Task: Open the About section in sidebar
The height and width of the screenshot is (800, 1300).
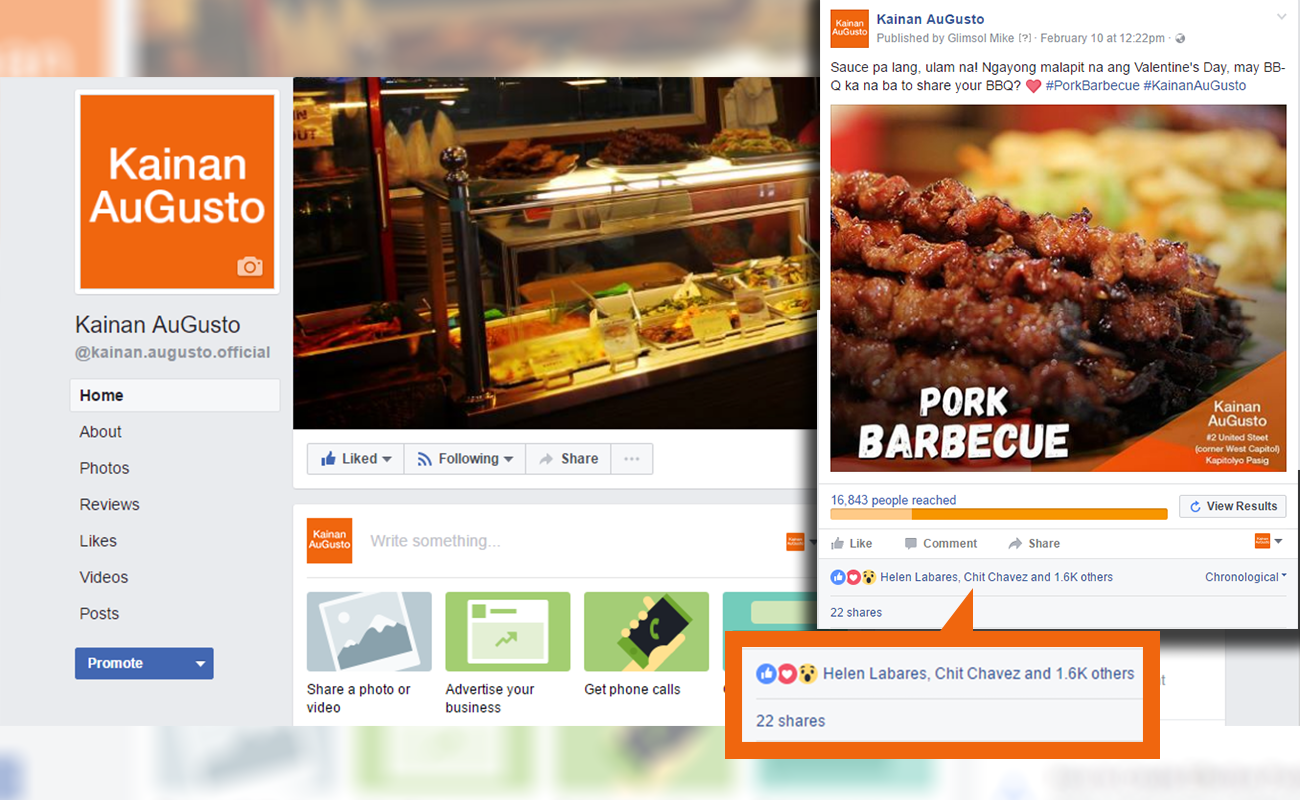Action: point(100,432)
